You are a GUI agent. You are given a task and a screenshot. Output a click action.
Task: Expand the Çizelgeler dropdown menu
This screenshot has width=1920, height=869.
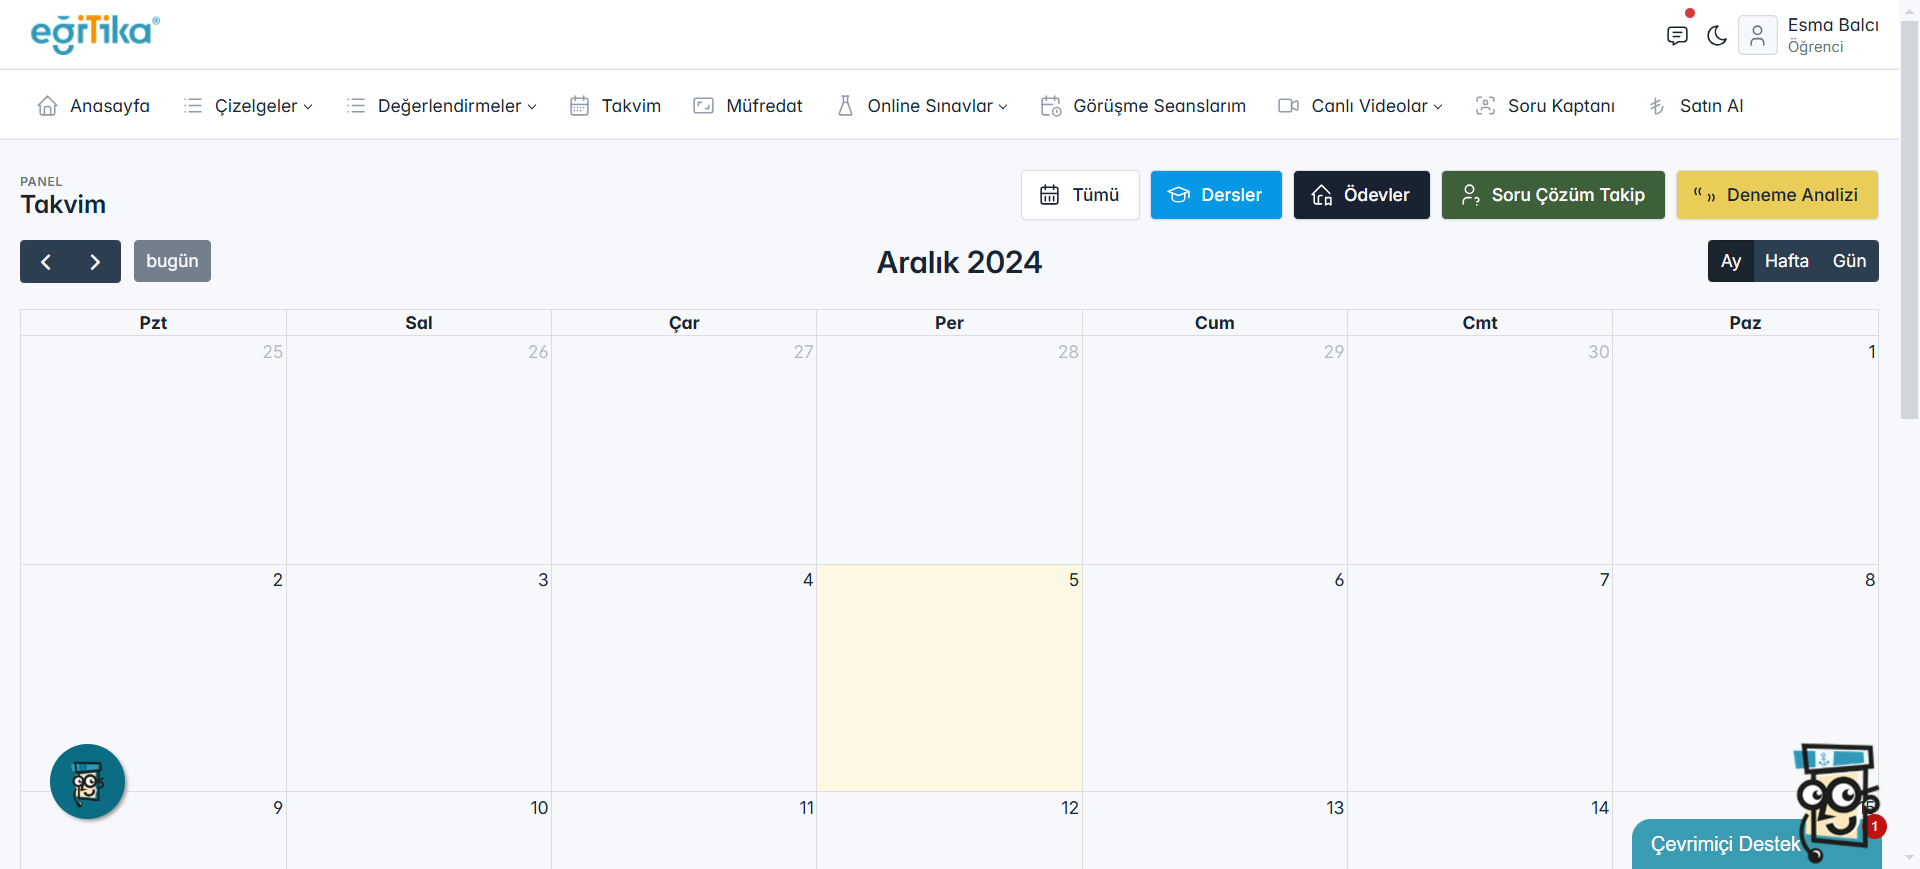coord(249,106)
